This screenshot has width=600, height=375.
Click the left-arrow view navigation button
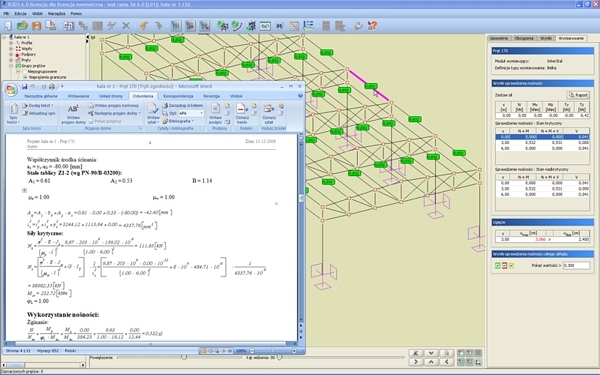[447, 362]
